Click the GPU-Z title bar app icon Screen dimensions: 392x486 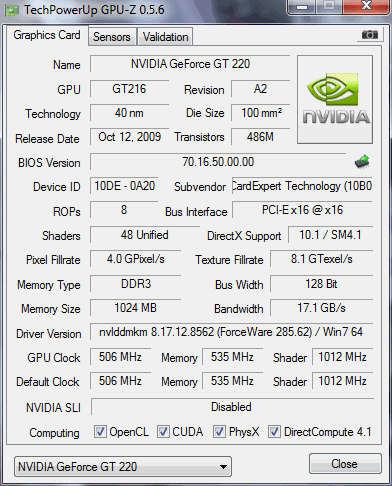(x=12, y=11)
